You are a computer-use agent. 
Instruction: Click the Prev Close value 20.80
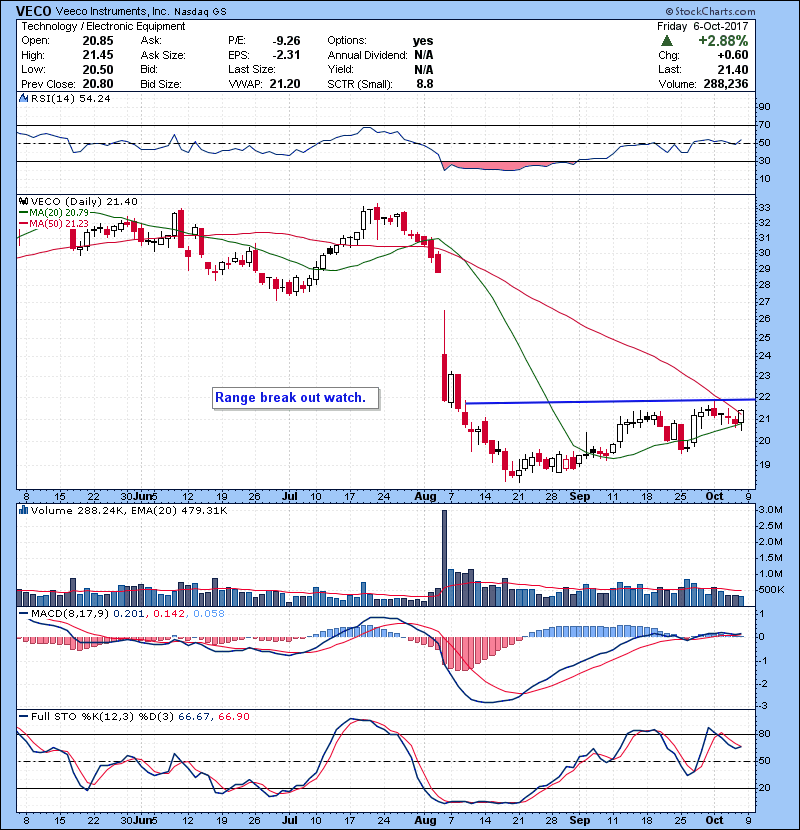coord(98,84)
